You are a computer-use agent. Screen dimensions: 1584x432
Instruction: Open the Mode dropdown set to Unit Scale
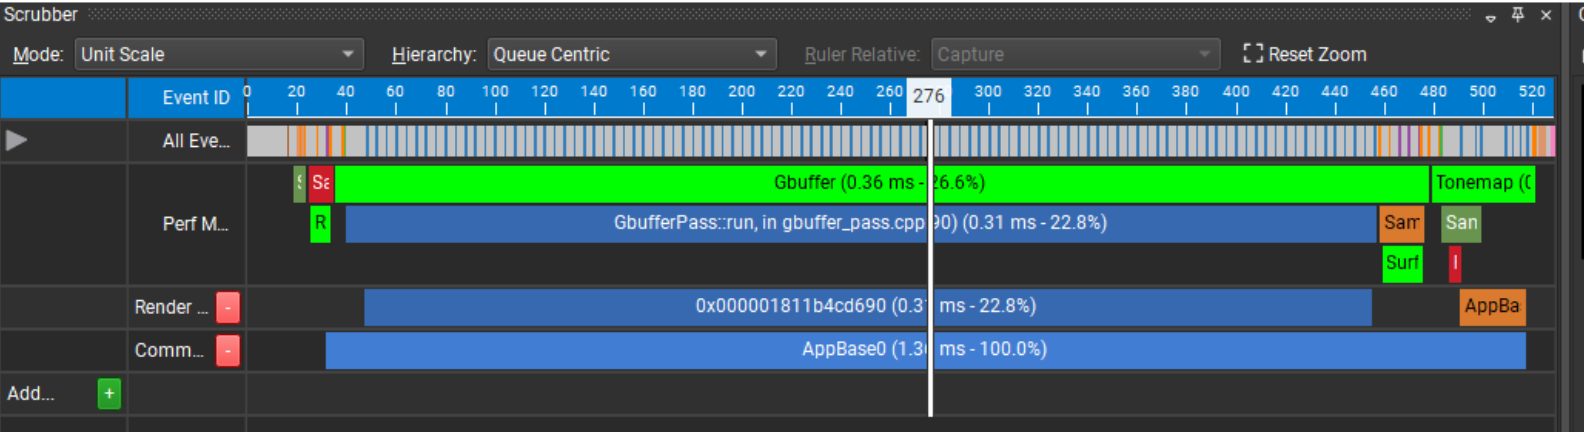tap(218, 54)
